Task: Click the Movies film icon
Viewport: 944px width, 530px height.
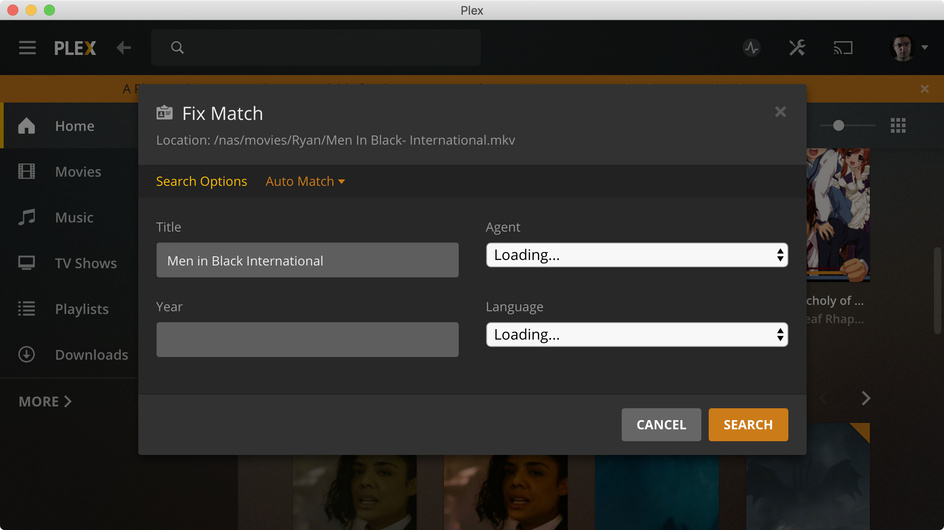Action: click(26, 172)
